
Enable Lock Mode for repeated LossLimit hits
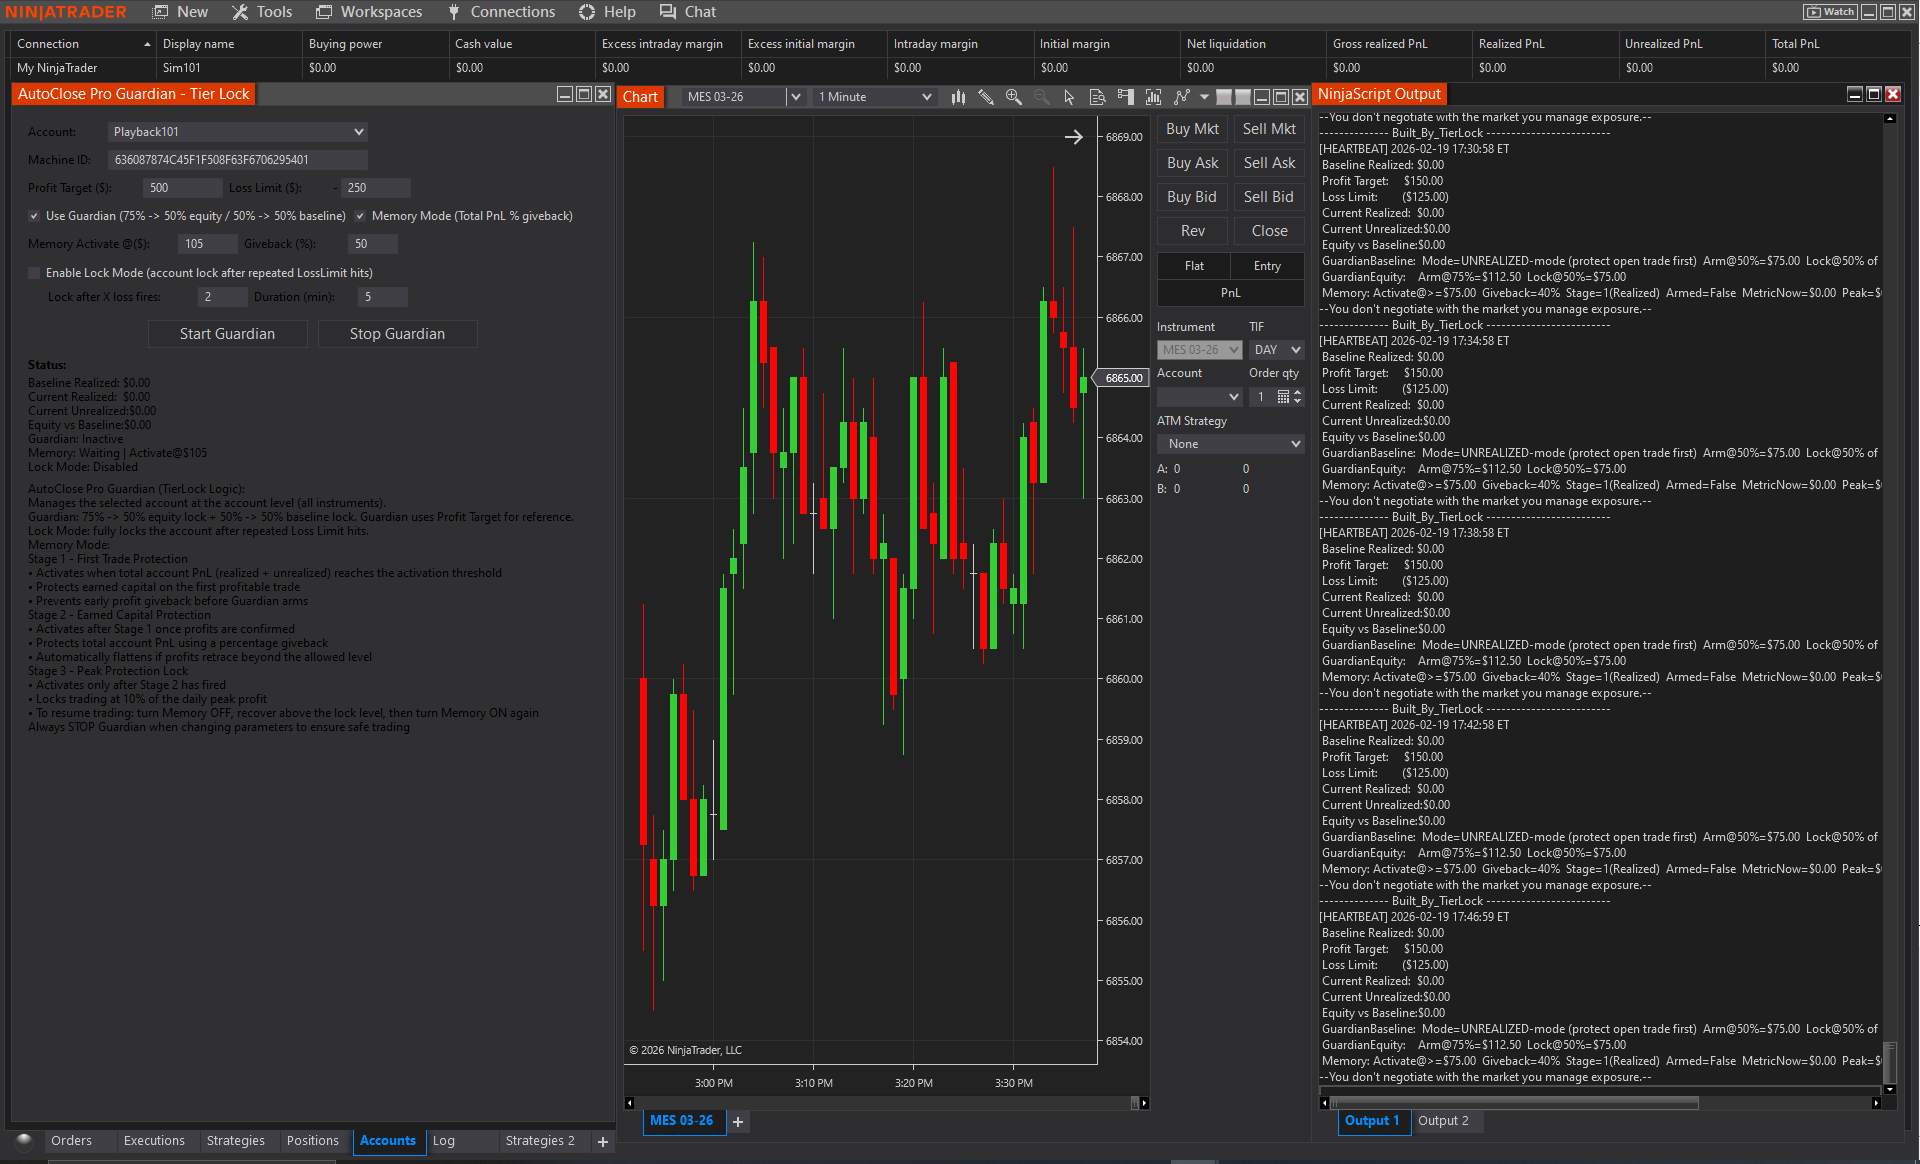click(33, 272)
